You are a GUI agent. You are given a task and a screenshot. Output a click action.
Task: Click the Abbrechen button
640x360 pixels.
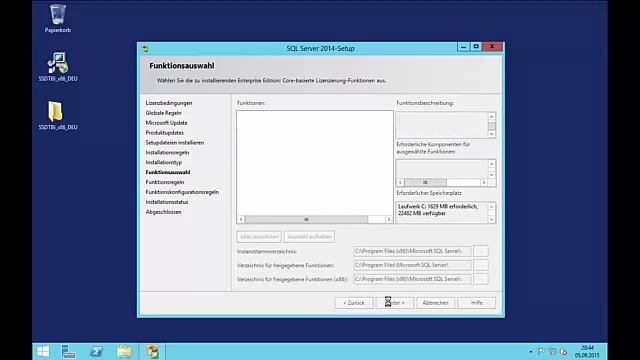click(436, 303)
